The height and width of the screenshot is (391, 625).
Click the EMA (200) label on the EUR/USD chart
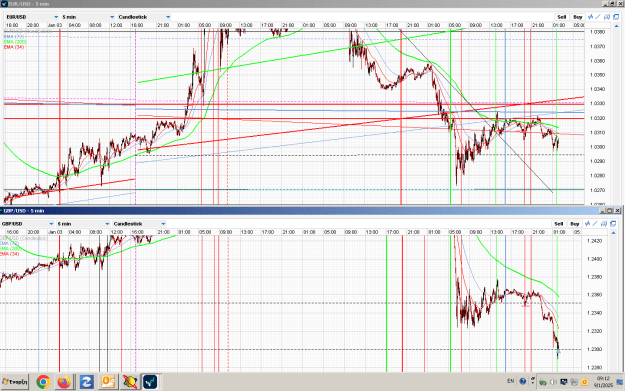tap(15, 42)
